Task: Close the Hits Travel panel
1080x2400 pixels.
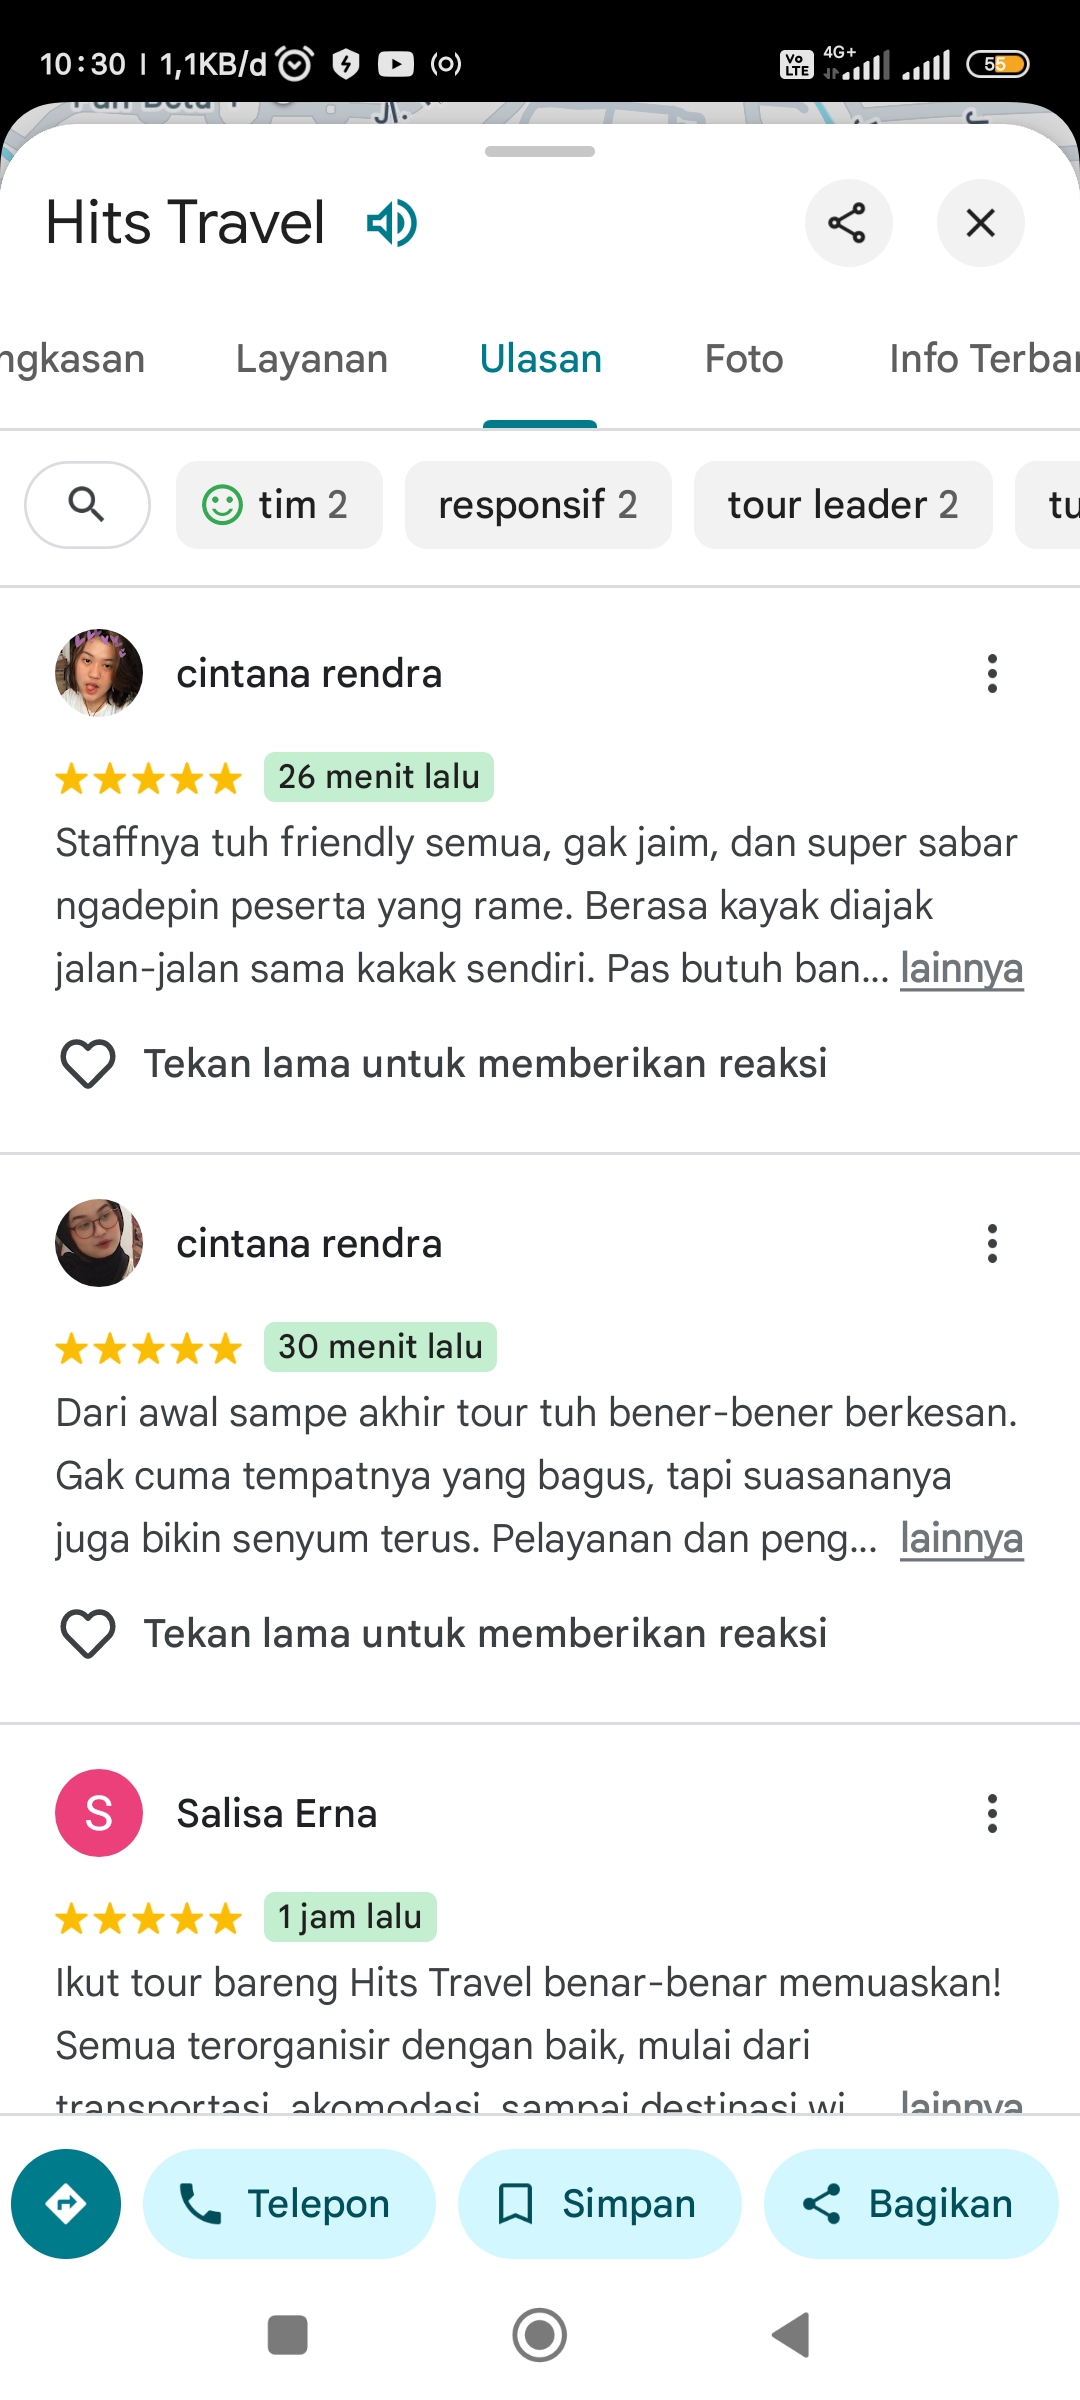Action: point(980,223)
